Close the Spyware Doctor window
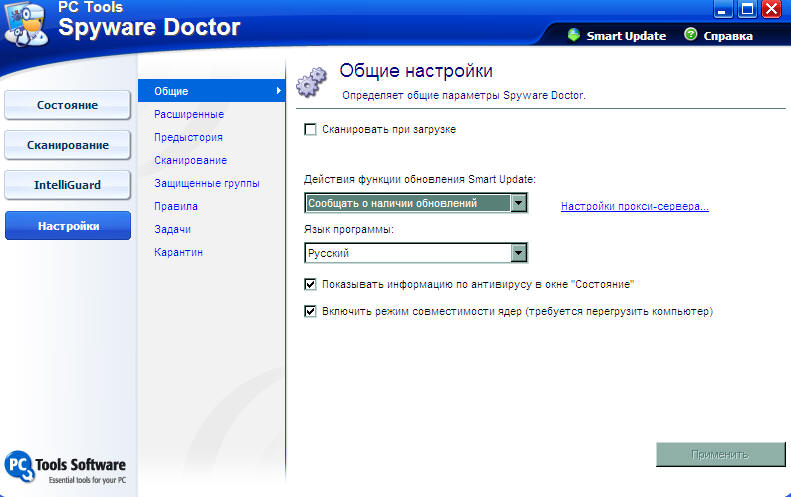Viewport: 791px width, 497px height. click(x=771, y=9)
